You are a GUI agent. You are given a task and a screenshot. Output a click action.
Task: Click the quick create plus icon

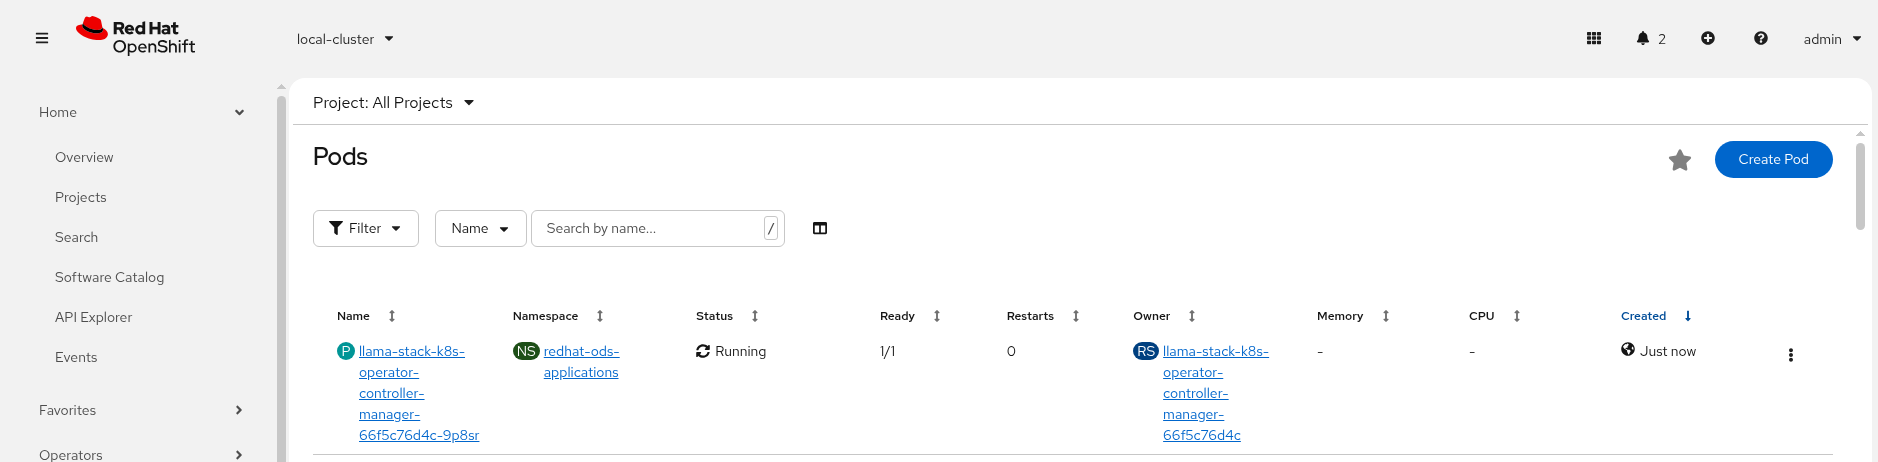[1708, 39]
